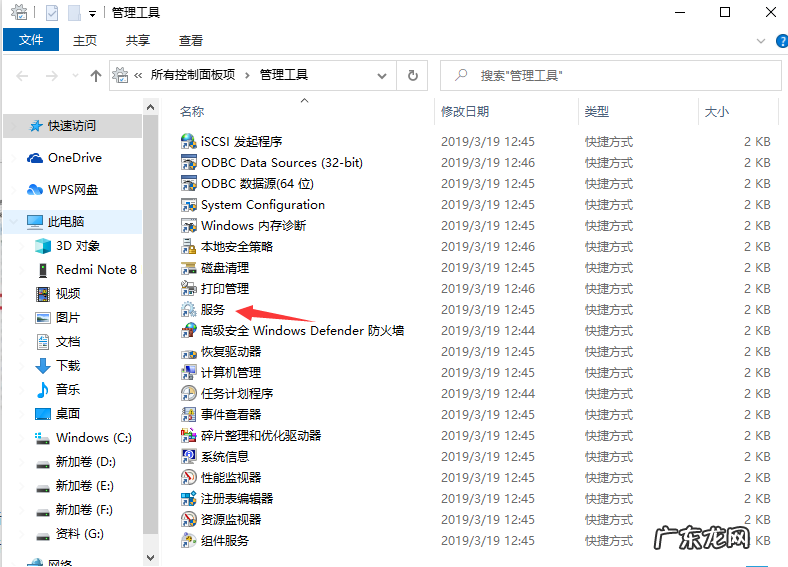The image size is (788, 567).
Task: Click the help question mark icon
Action: click(782, 41)
